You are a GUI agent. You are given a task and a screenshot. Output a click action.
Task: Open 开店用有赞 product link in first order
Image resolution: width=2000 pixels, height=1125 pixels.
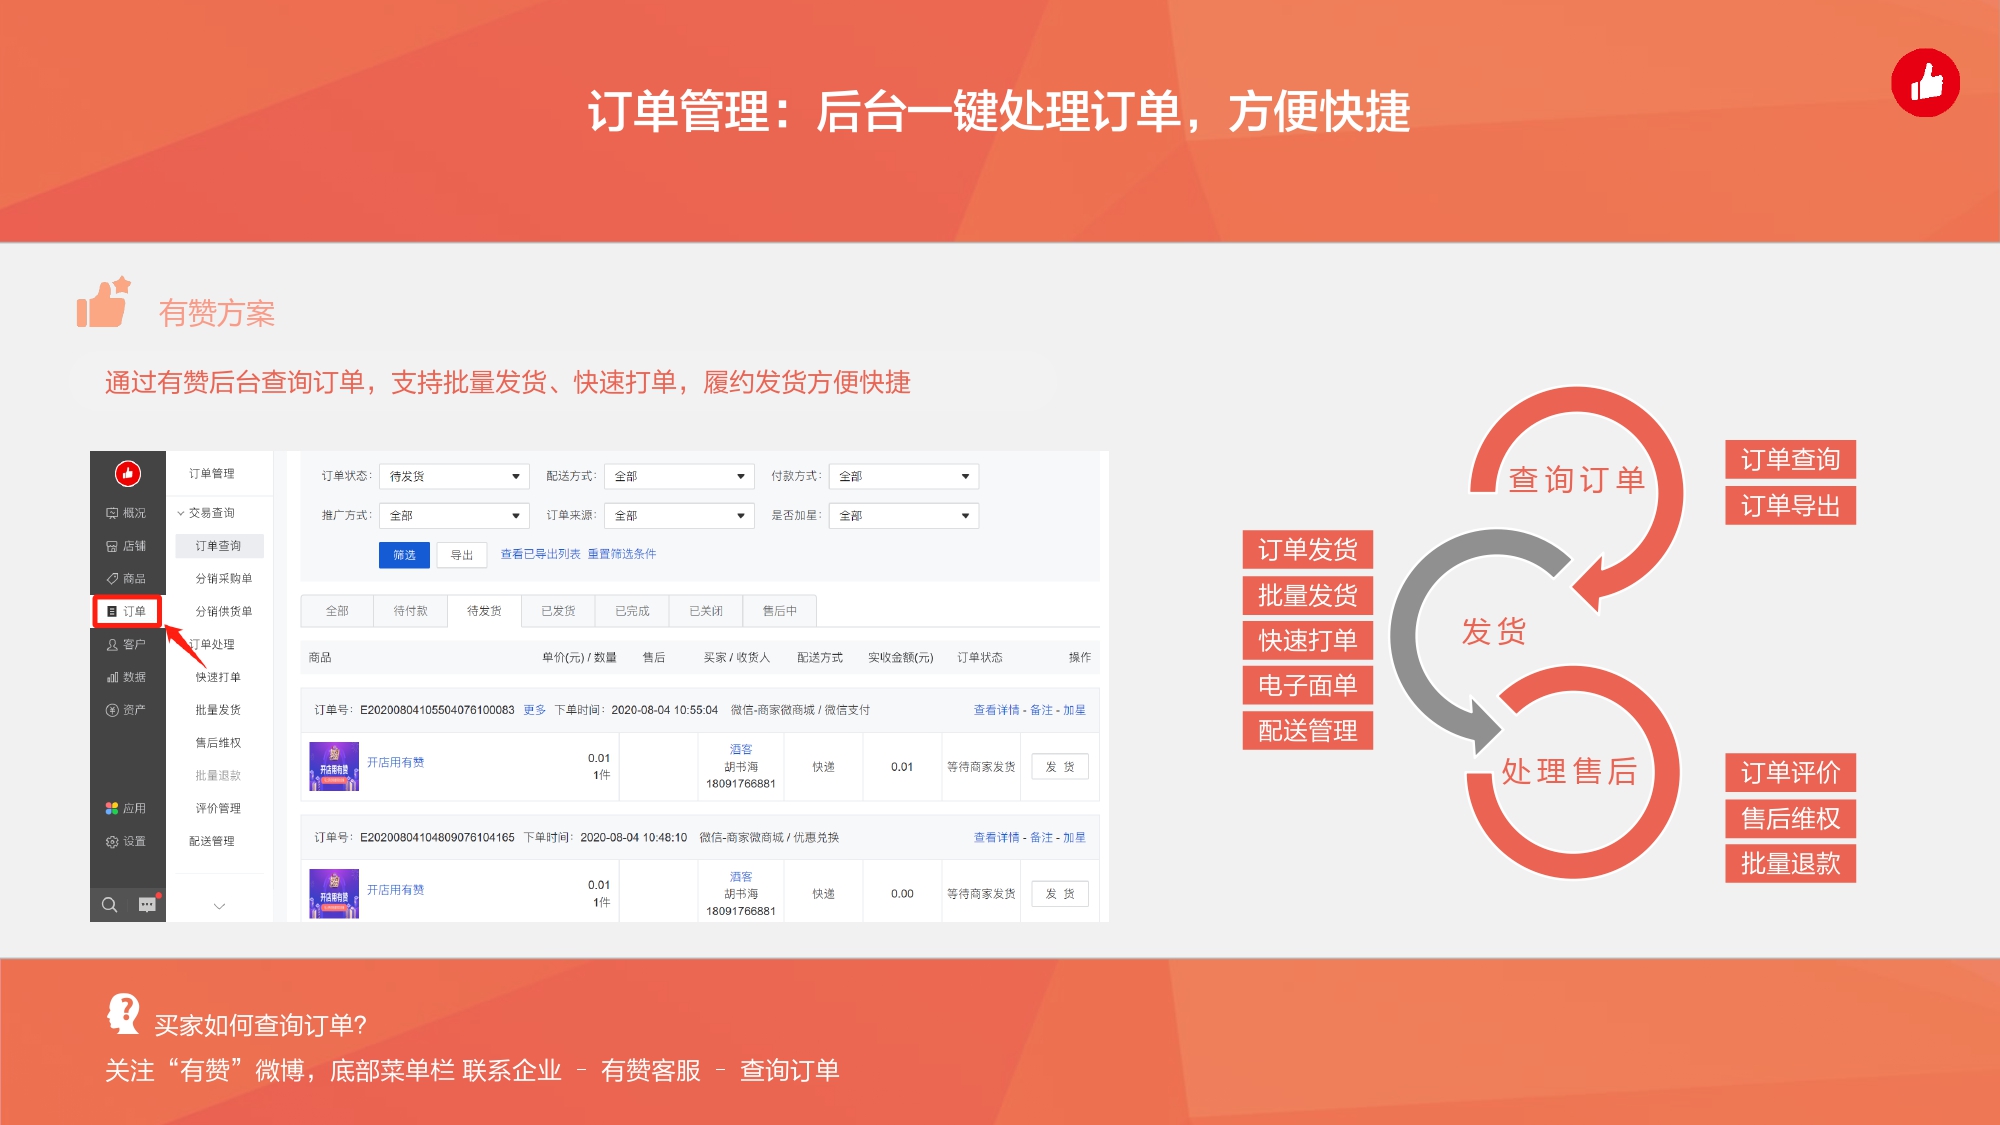click(395, 762)
